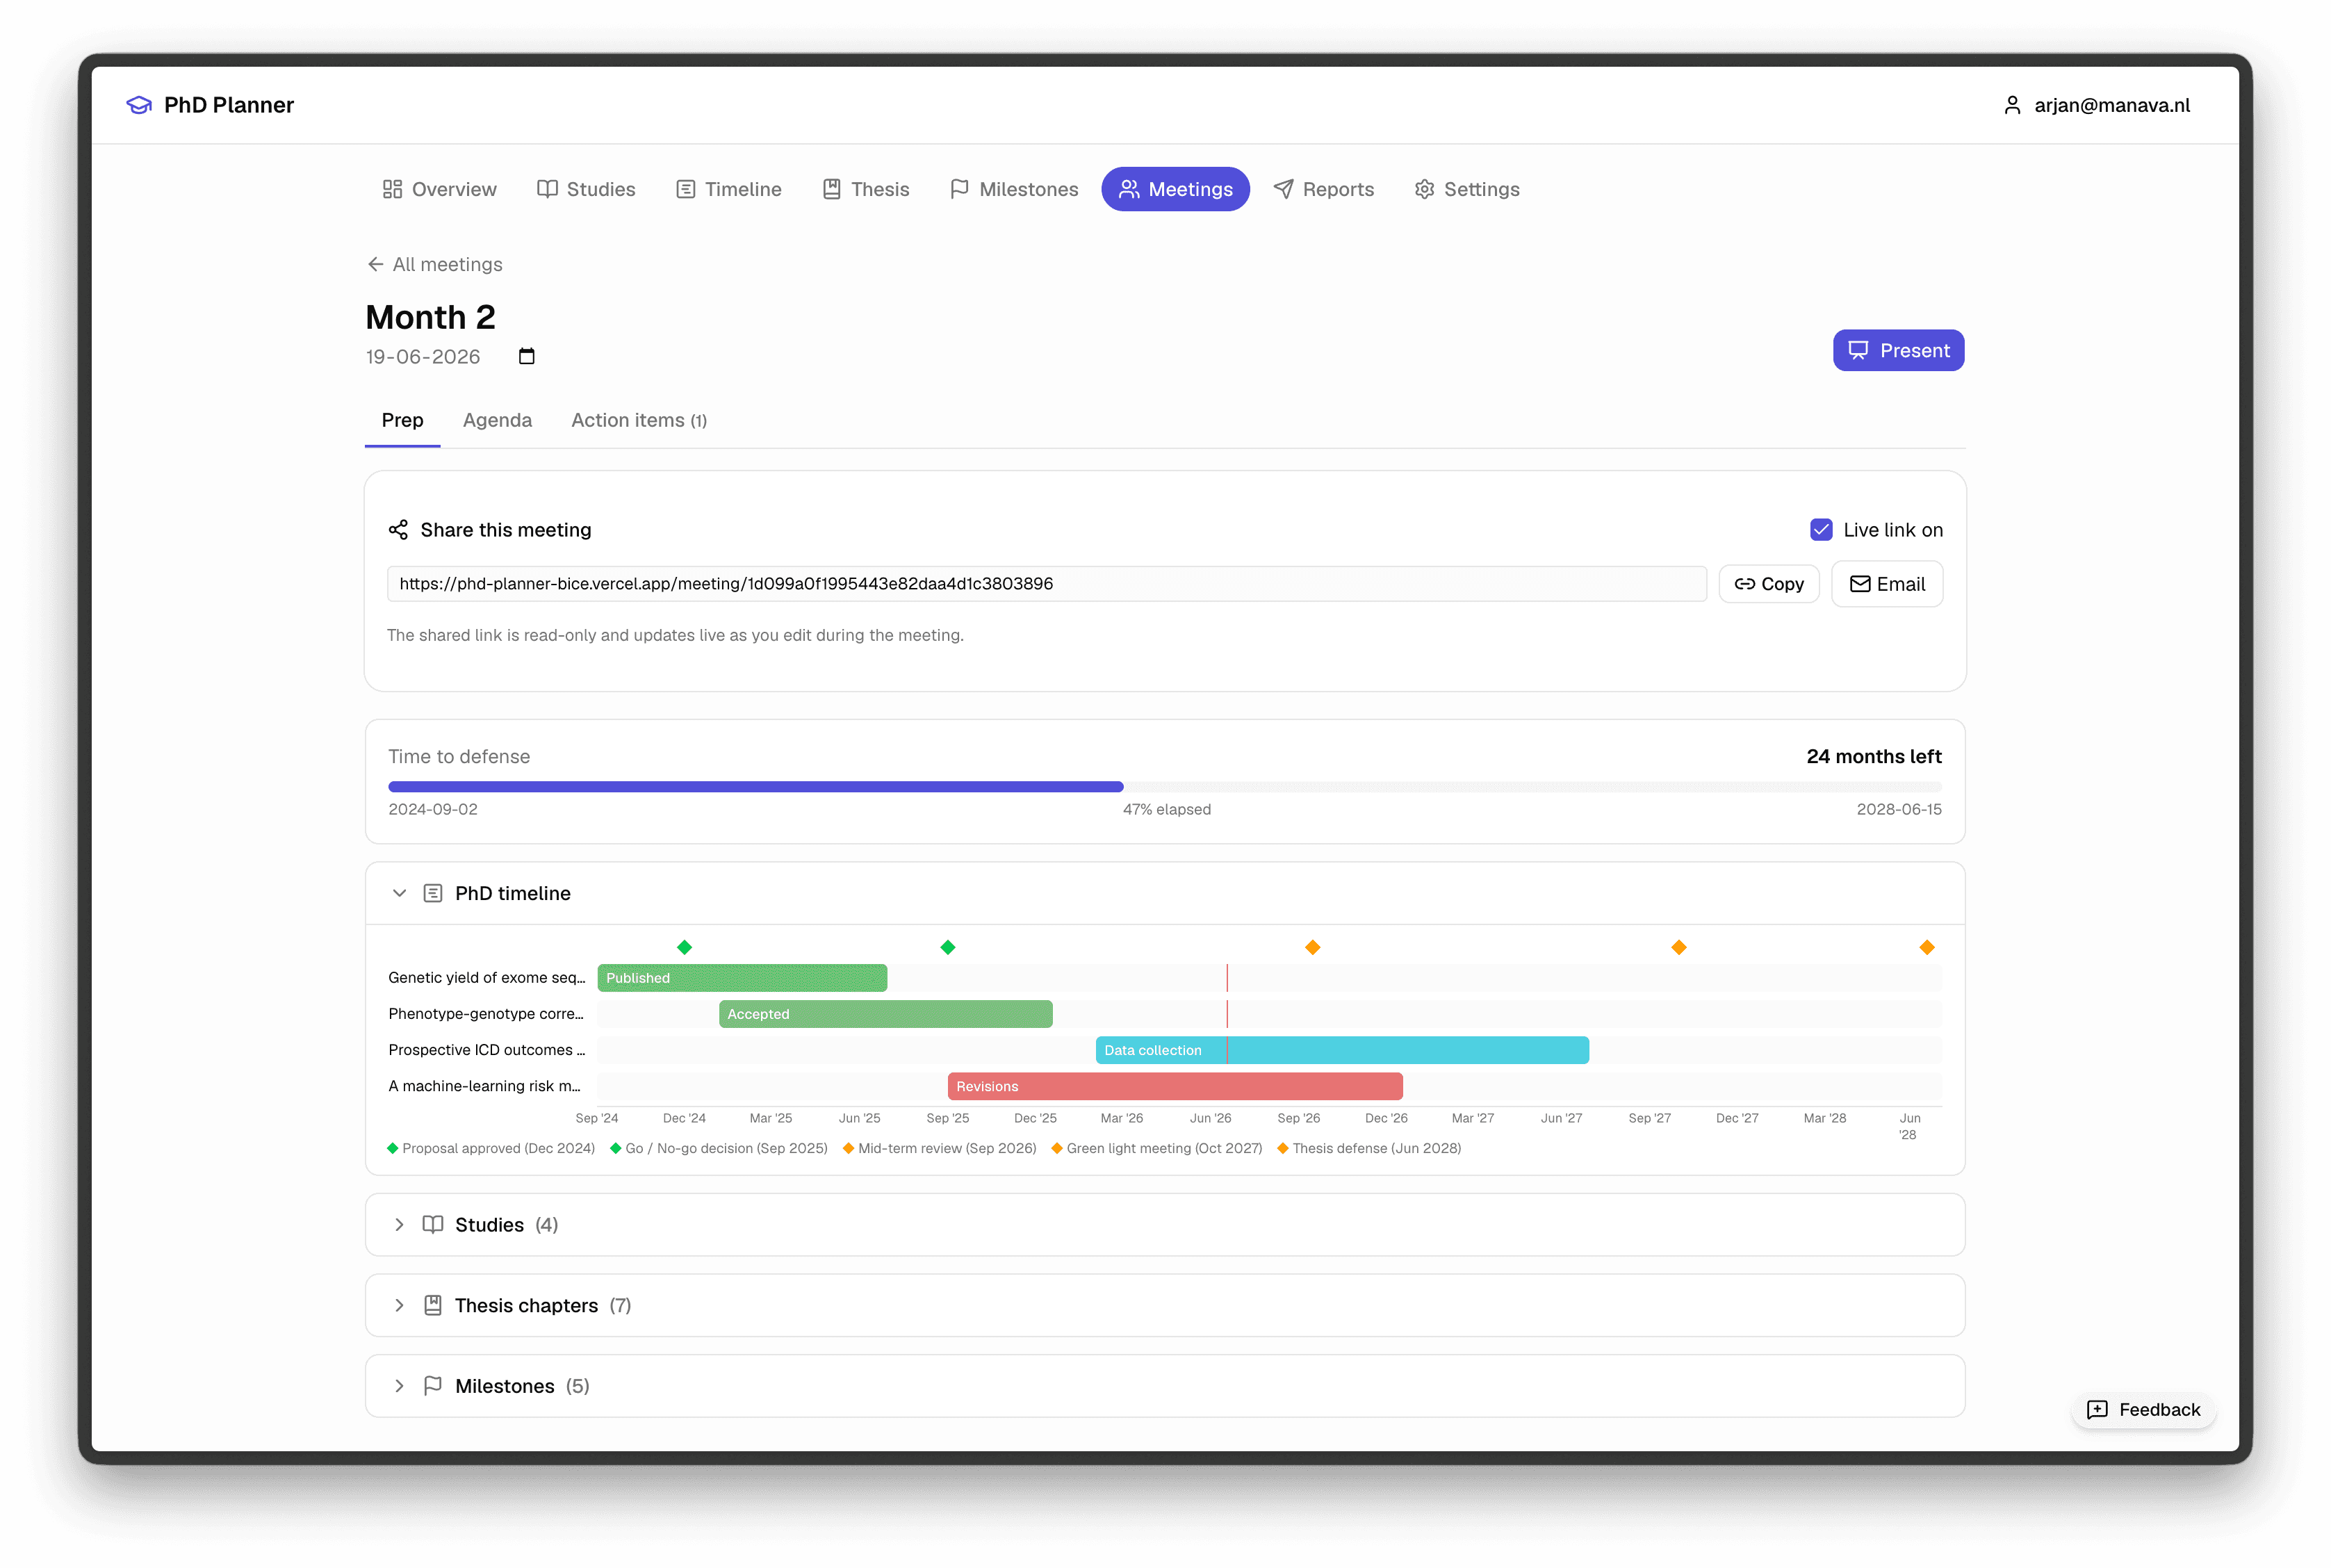Click the 19-06-2026 meeting date
The image size is (2331, 1568).
(423, 357)
